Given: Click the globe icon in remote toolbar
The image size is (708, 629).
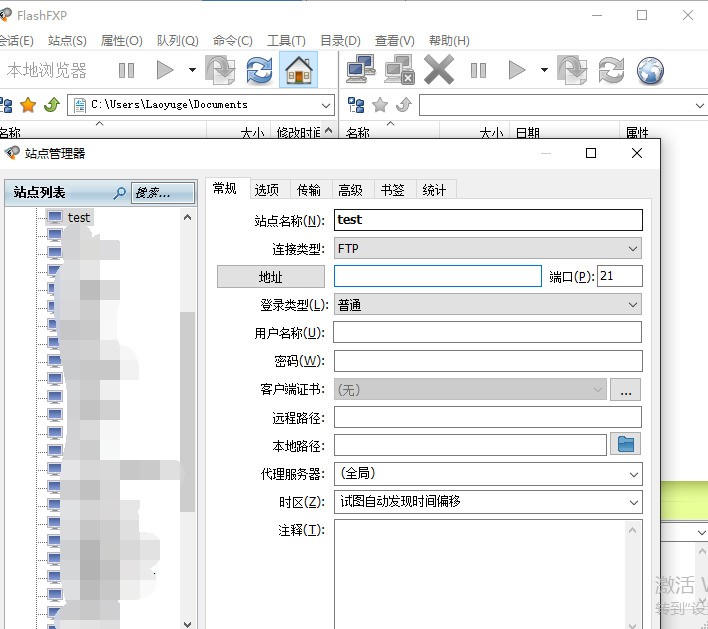Looking at the screenshot, I should pyautogui.click(x=650, y=70).
